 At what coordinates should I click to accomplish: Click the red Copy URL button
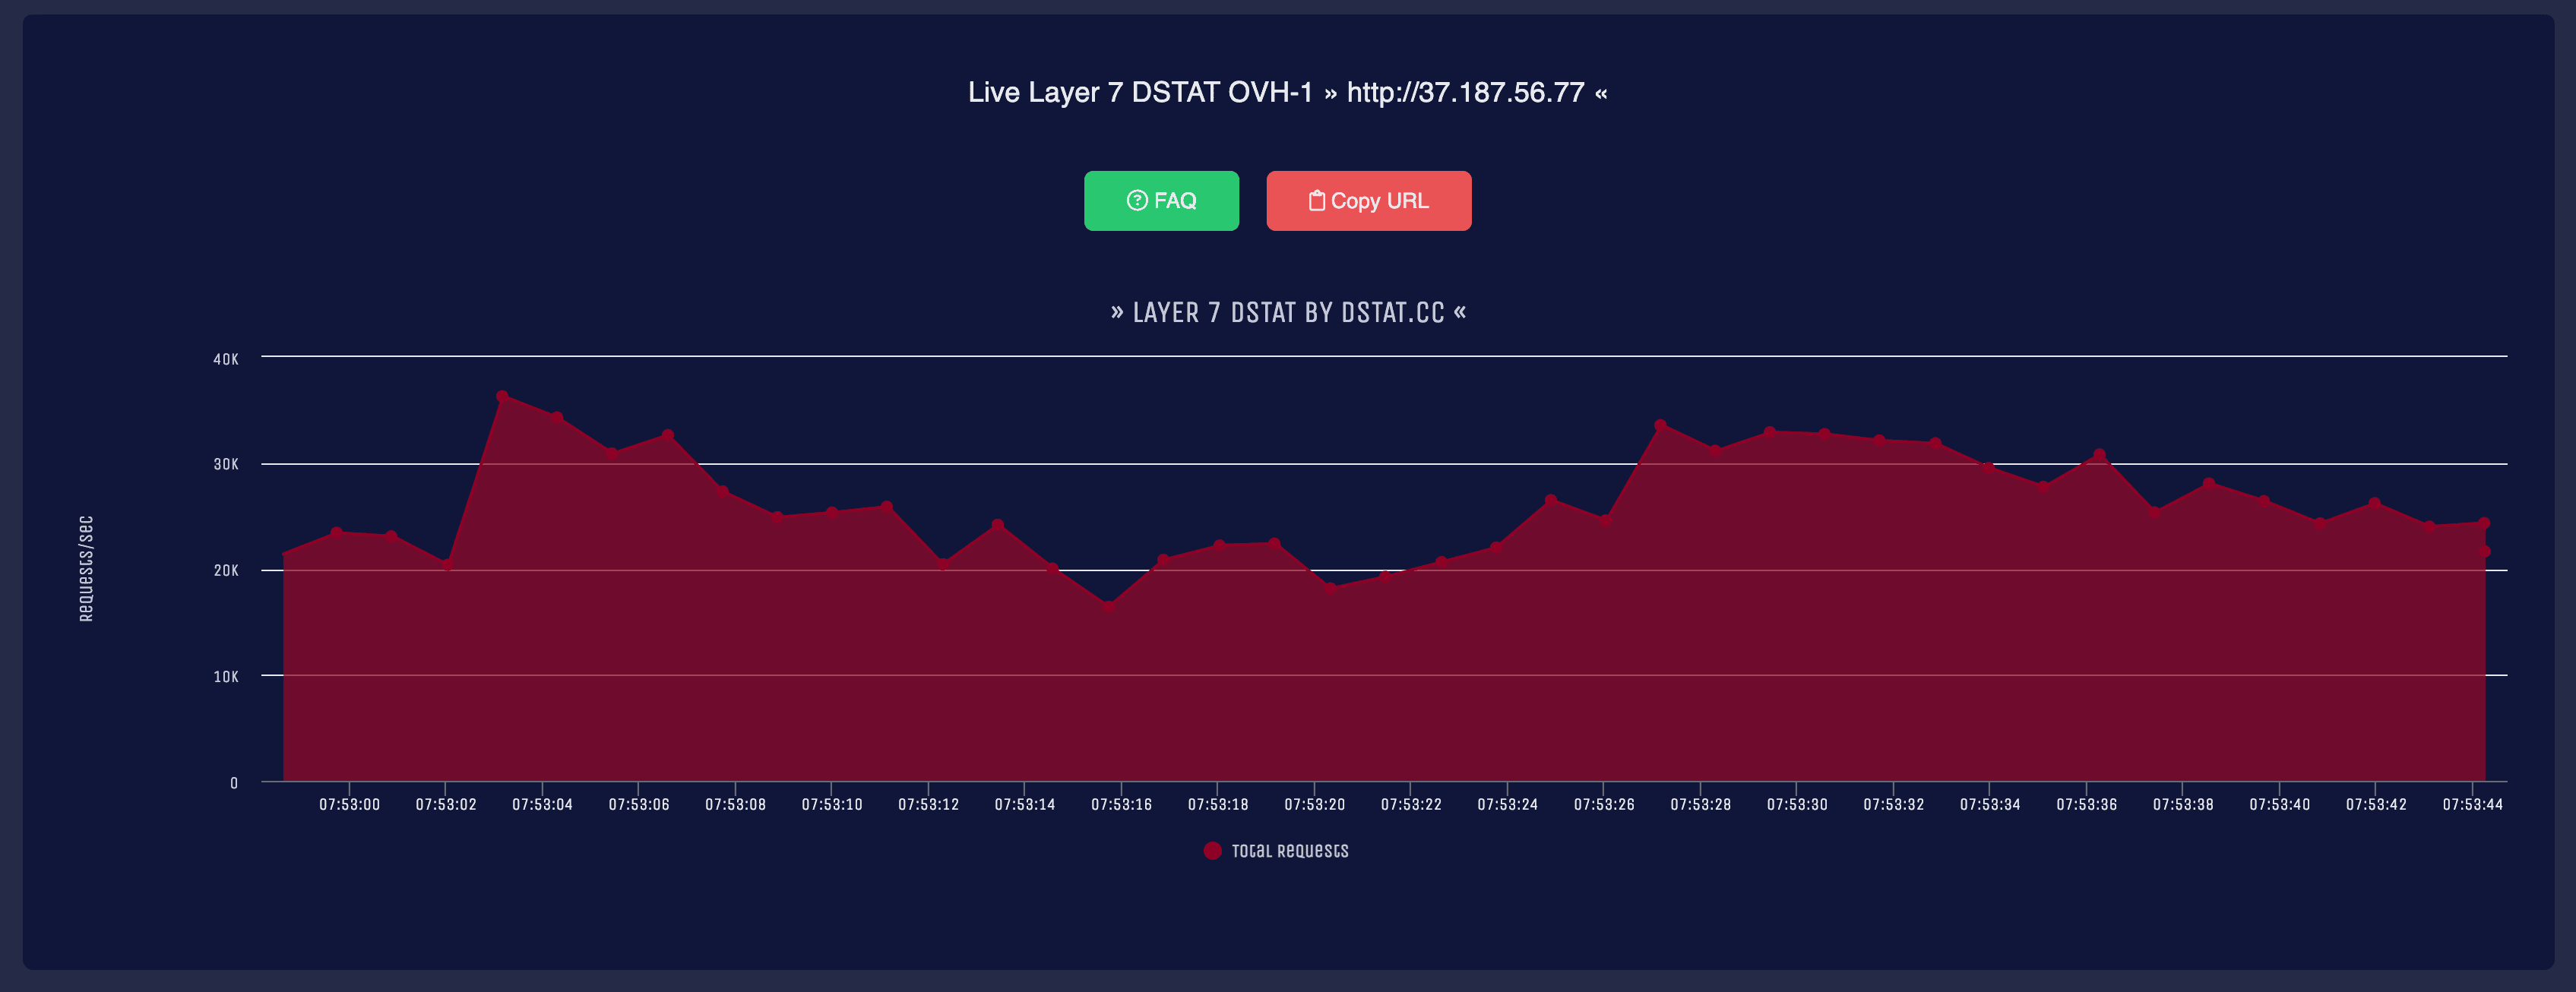click(x=1368, y=201)
